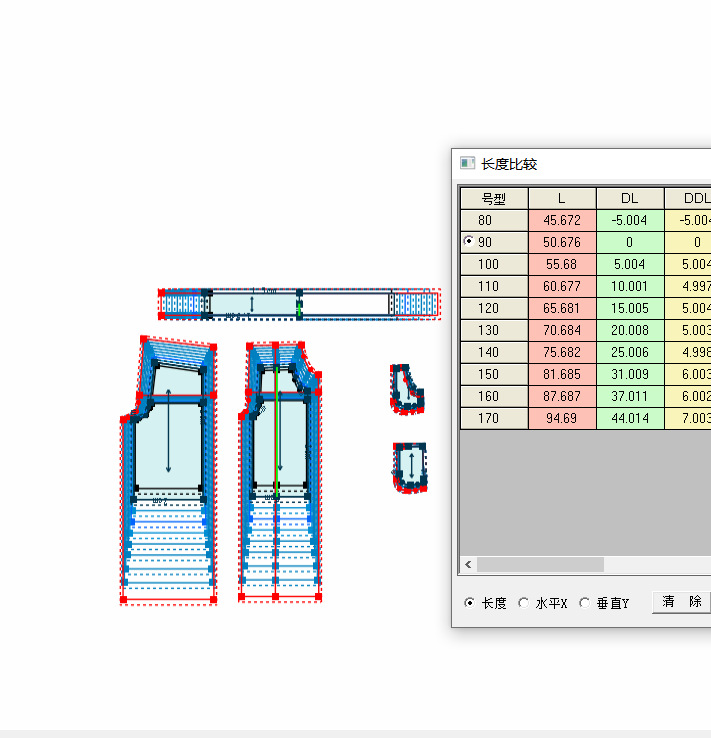Click the L value 75.682
The height and width of the screenshot is (738, 711).
pyautogui.click(x=562, y=352)
